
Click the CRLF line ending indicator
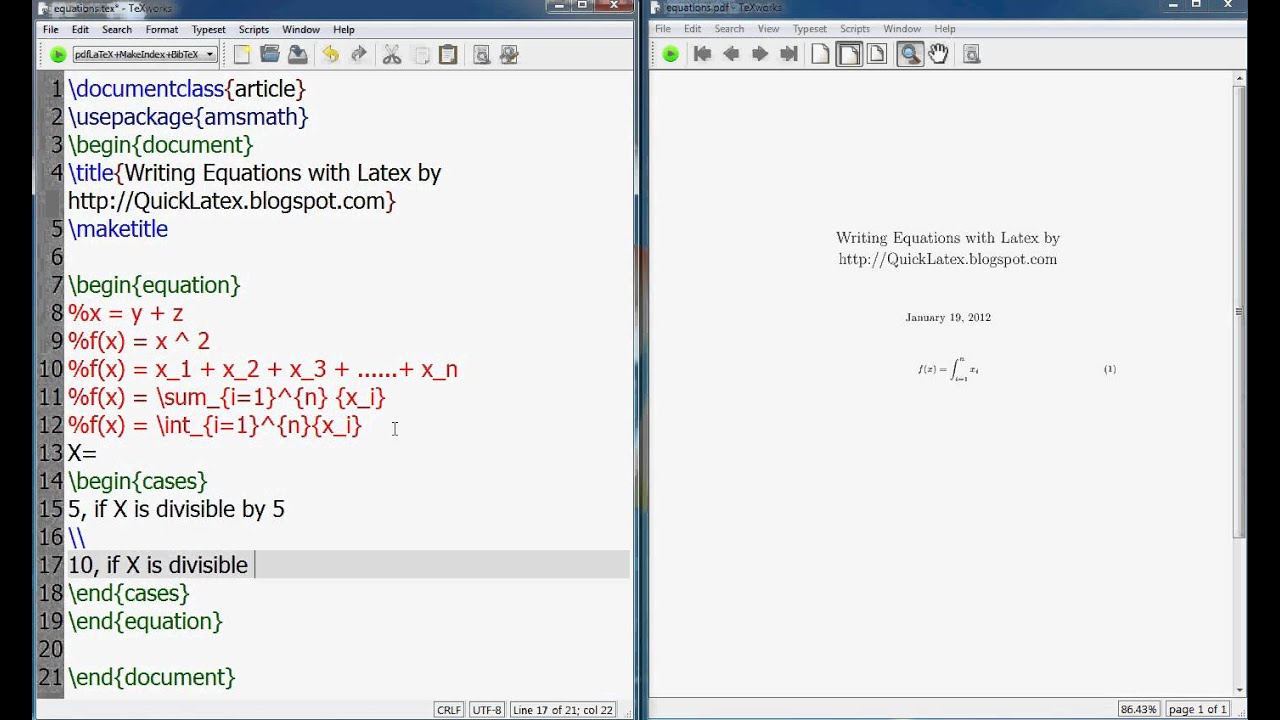pyautogui.click(x=449, y=710)
